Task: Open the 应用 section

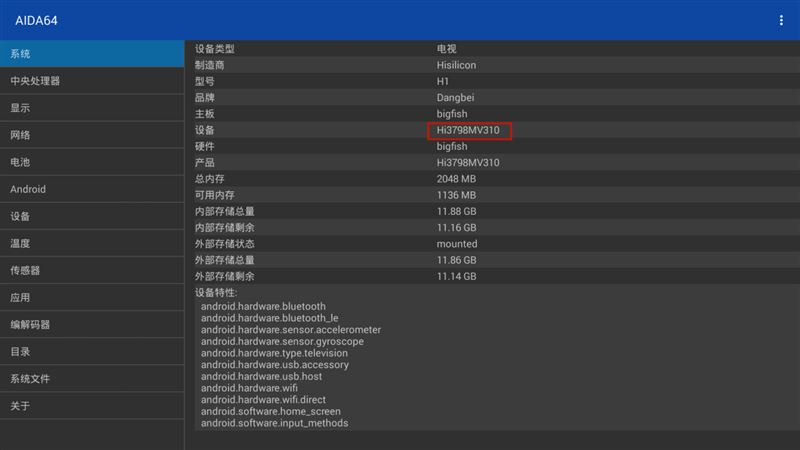Action: [x=92, y=297]
